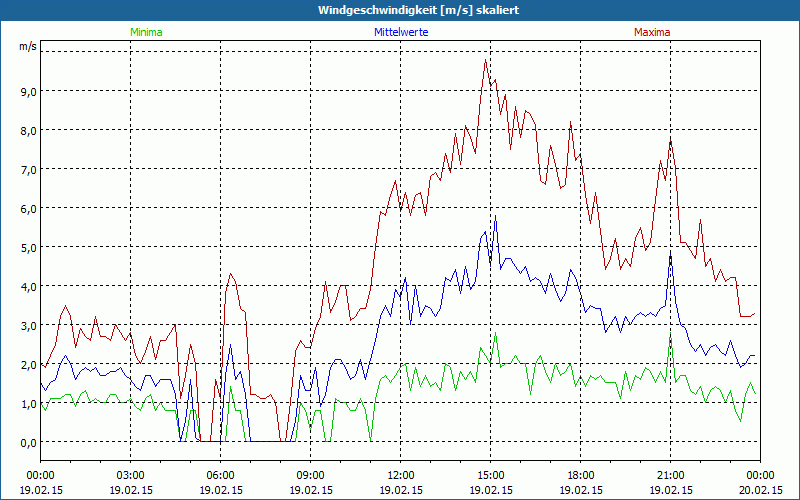Select the red Maxima legend label
This screenshot has height=500, width=800.
(x=652, y=32)
